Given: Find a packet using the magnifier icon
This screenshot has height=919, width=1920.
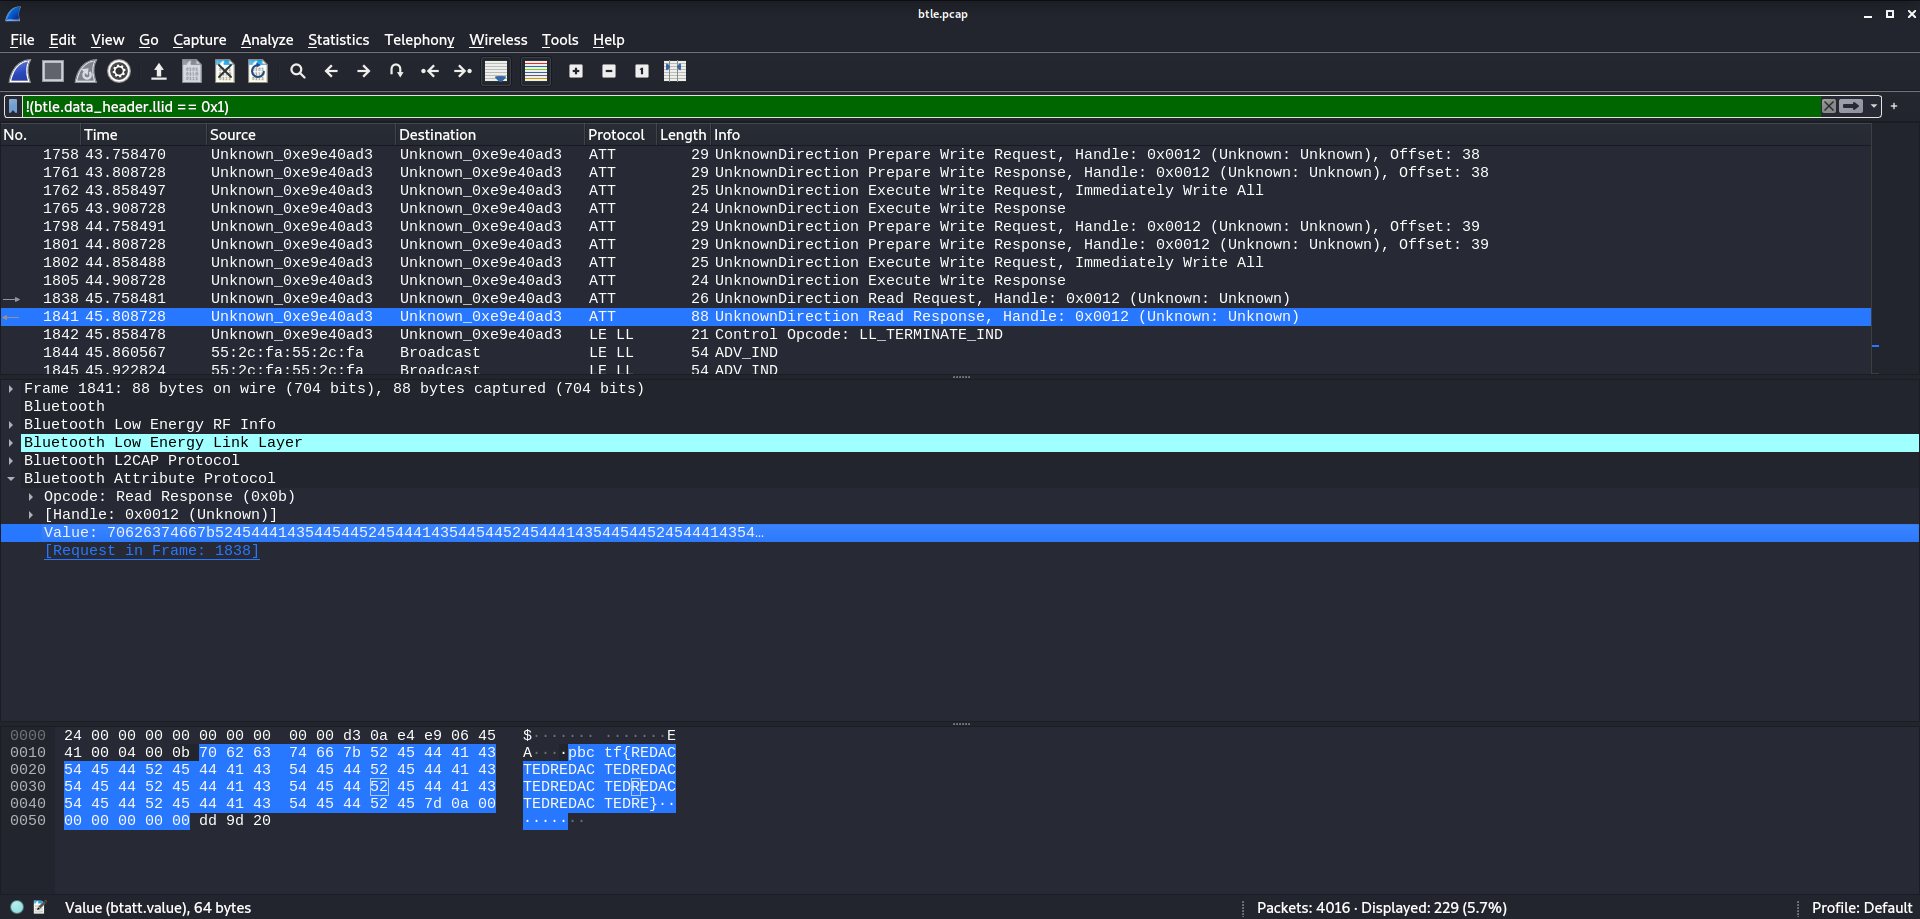Looking at the screenshot, I should 298,71.
